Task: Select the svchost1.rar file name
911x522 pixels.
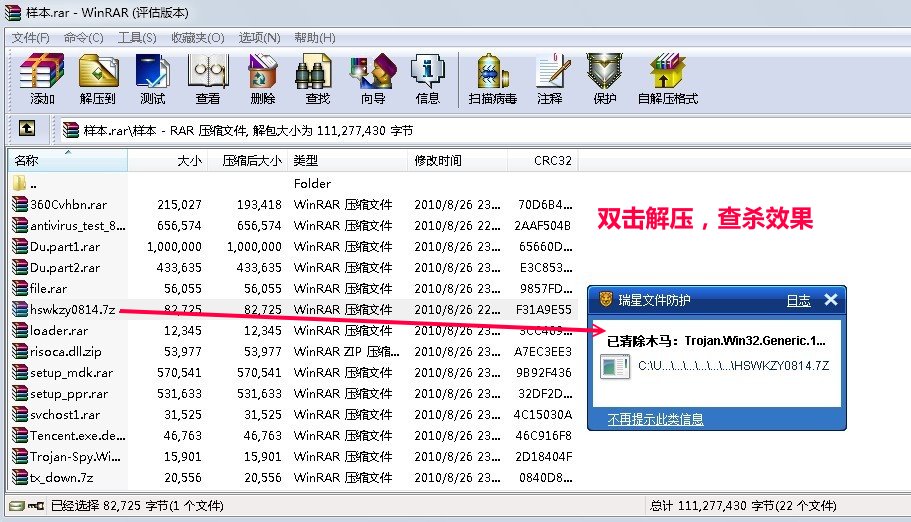Action: pos(65,414)
